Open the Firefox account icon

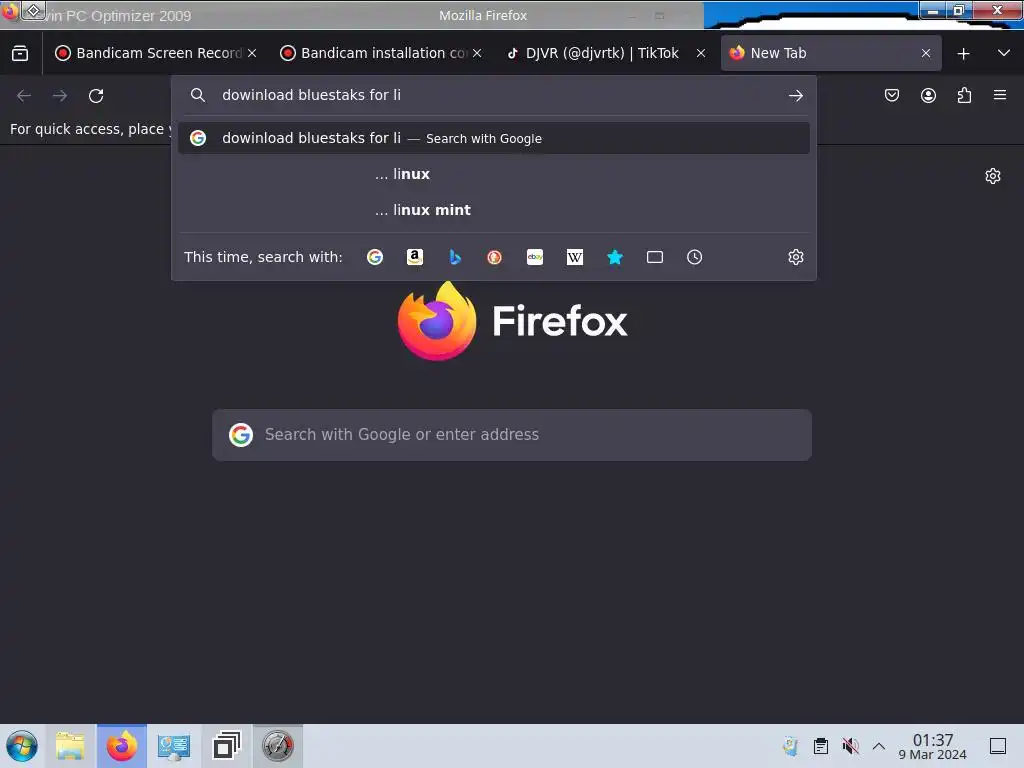pos(928,95)
